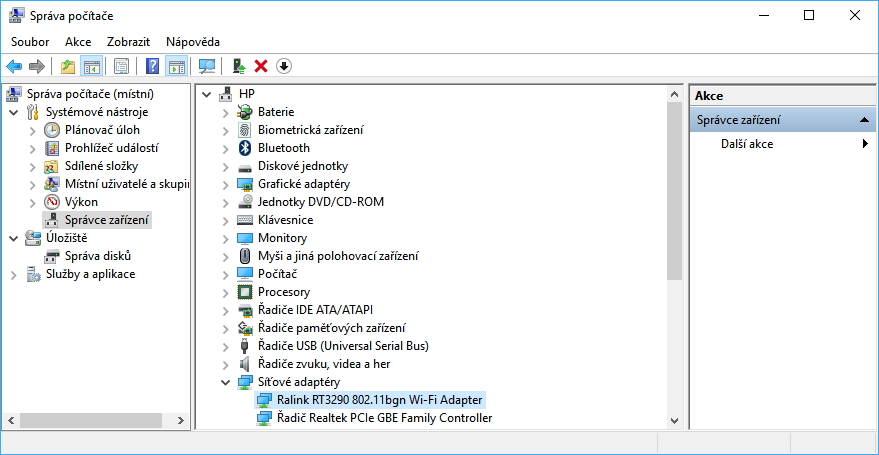Screen dimensions: 879x455
Task: Click the Update driver toolbar icon
Action: pyautogui.click(x=239, y=67)
